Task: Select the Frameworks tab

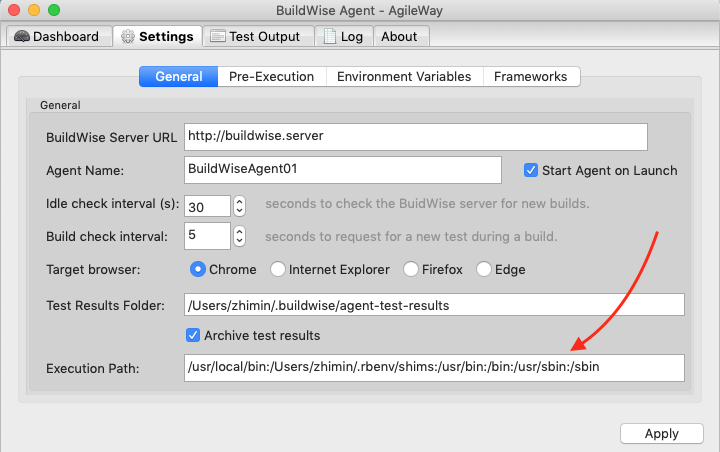Action: point(531,76)
